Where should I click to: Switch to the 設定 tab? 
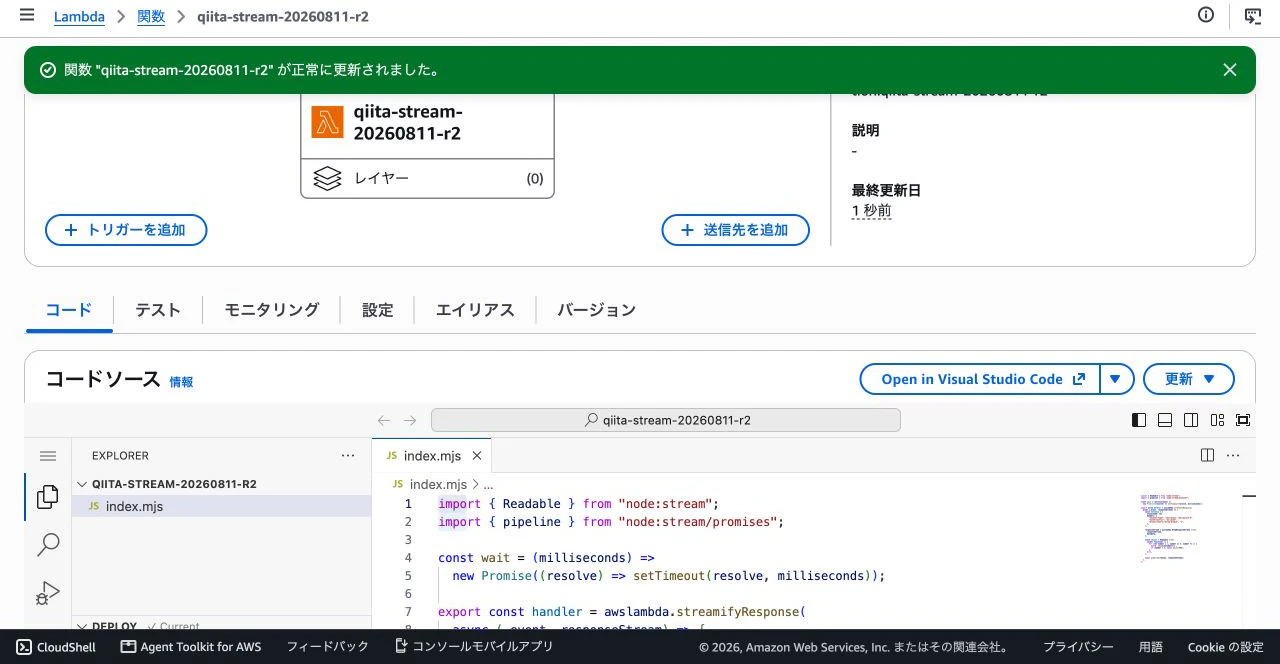pos(378,310)
